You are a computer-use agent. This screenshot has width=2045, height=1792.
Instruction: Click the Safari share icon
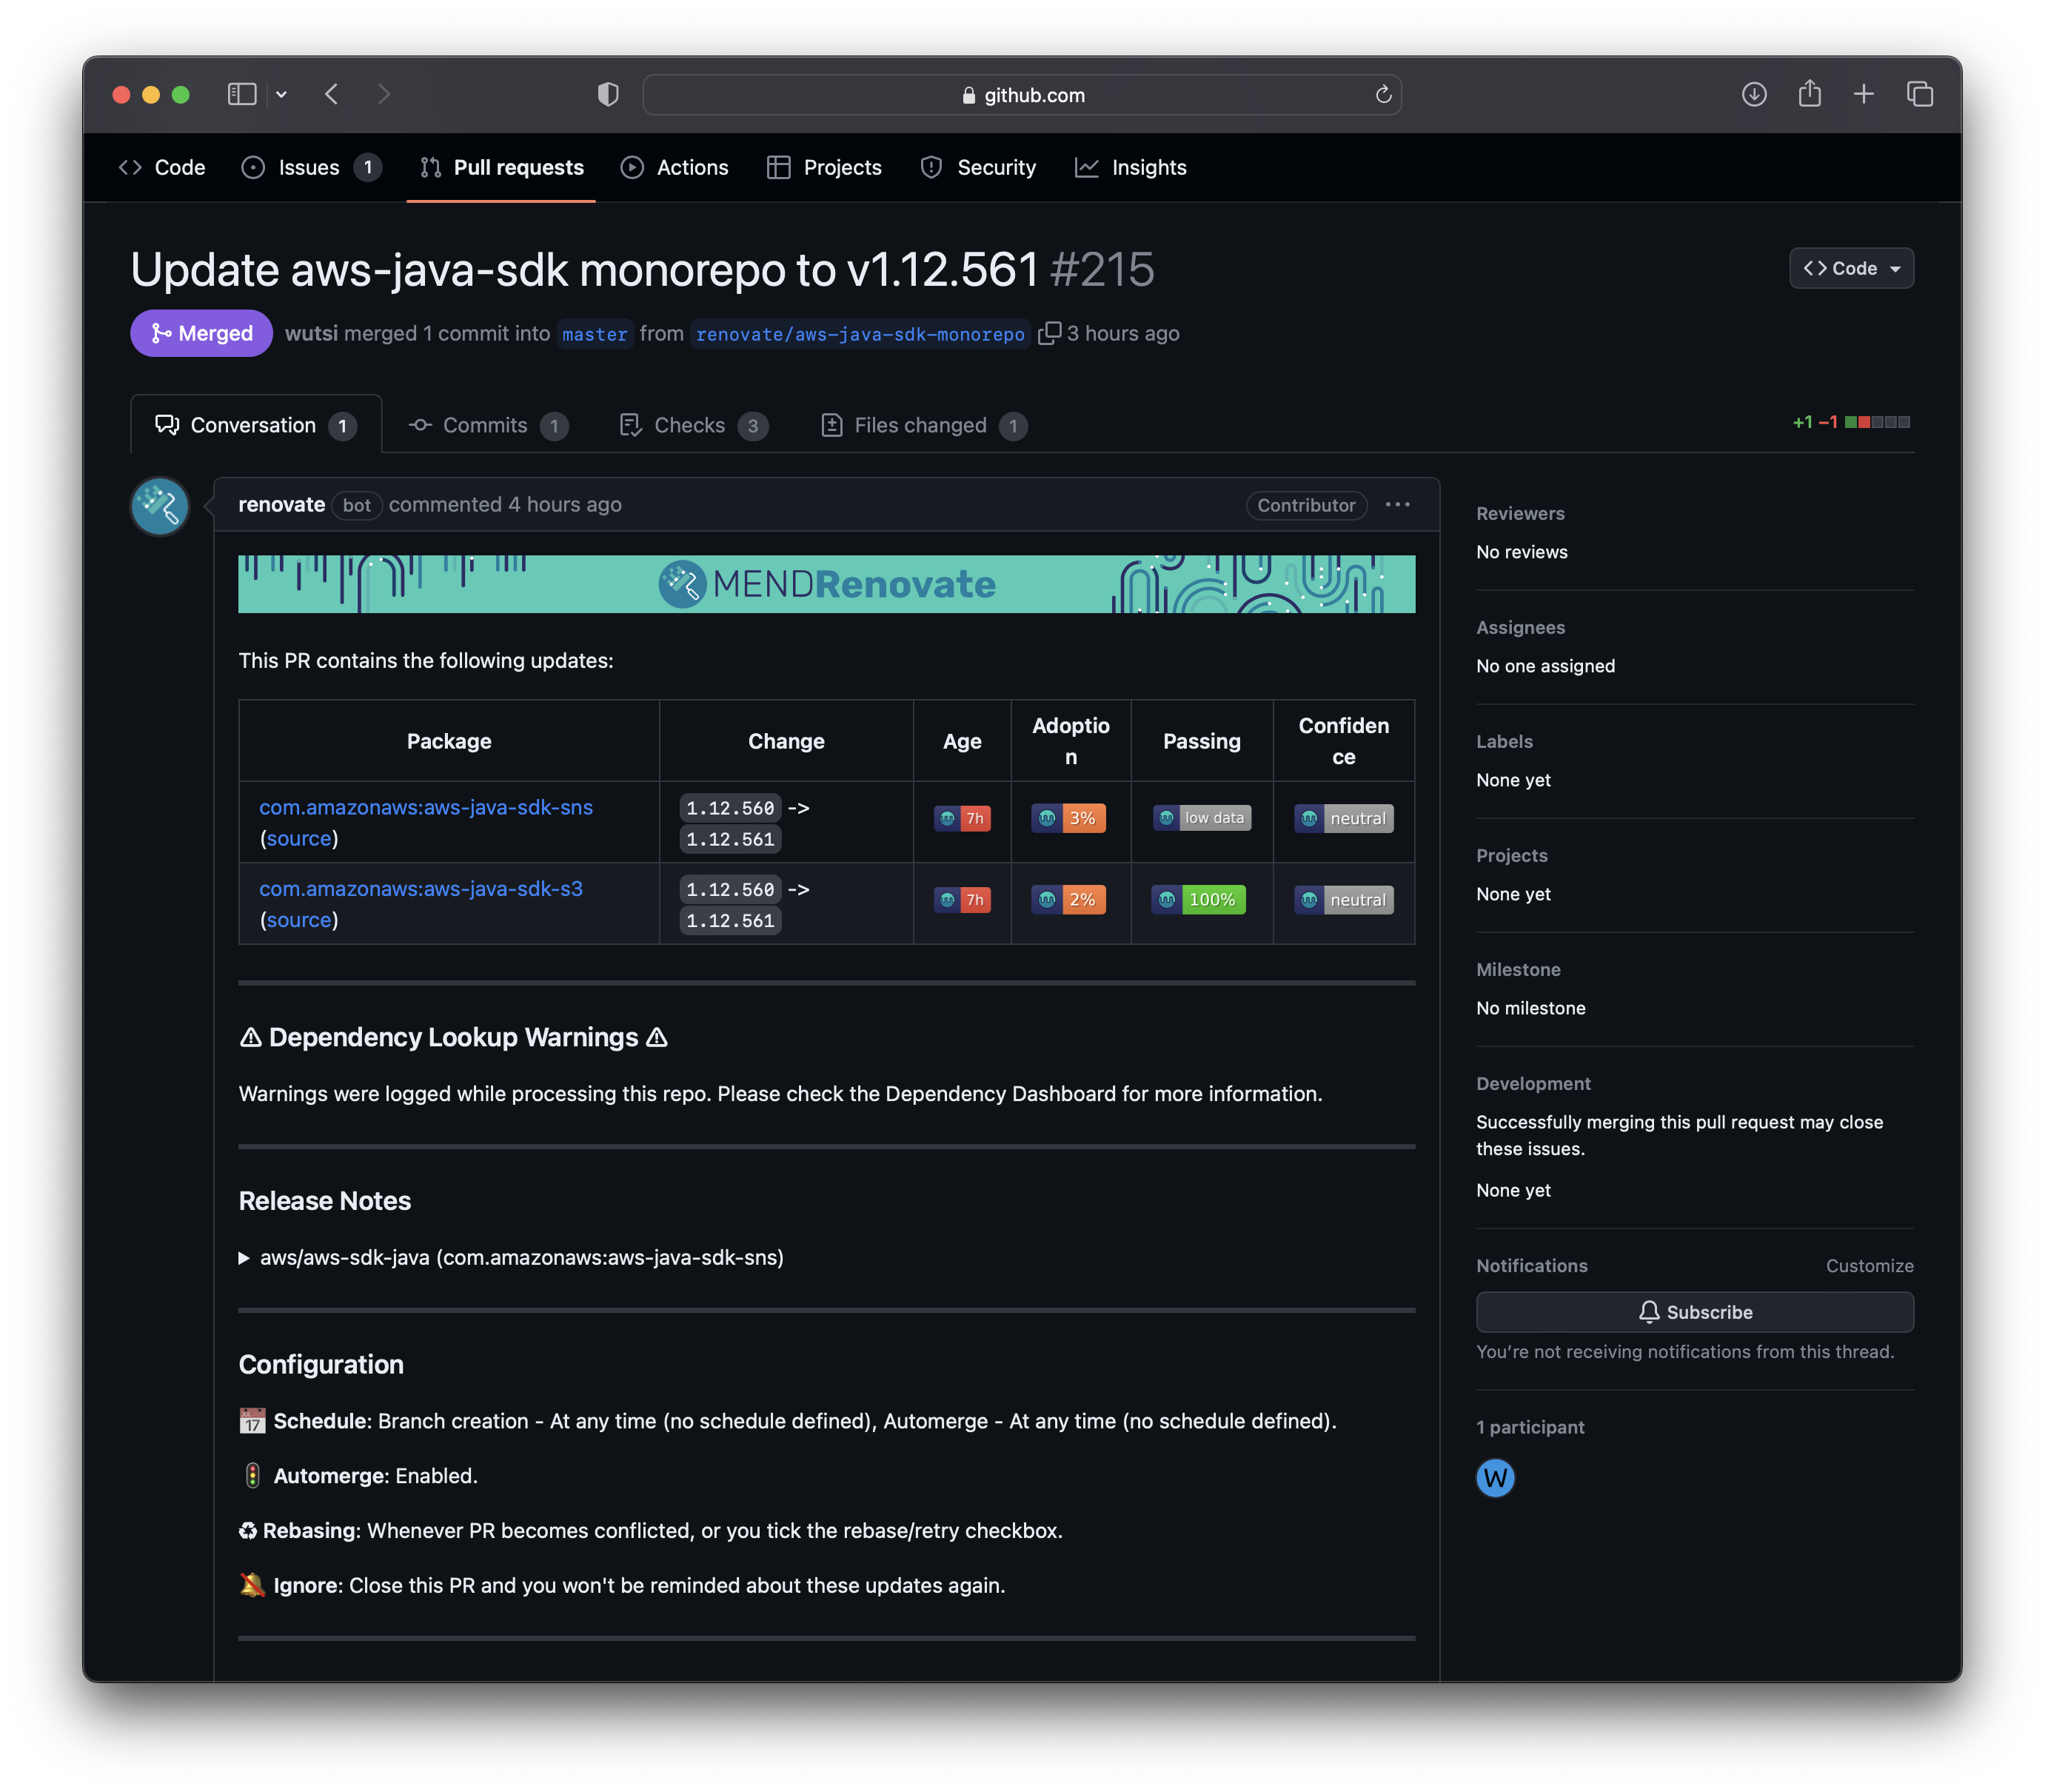[1809, 95]
